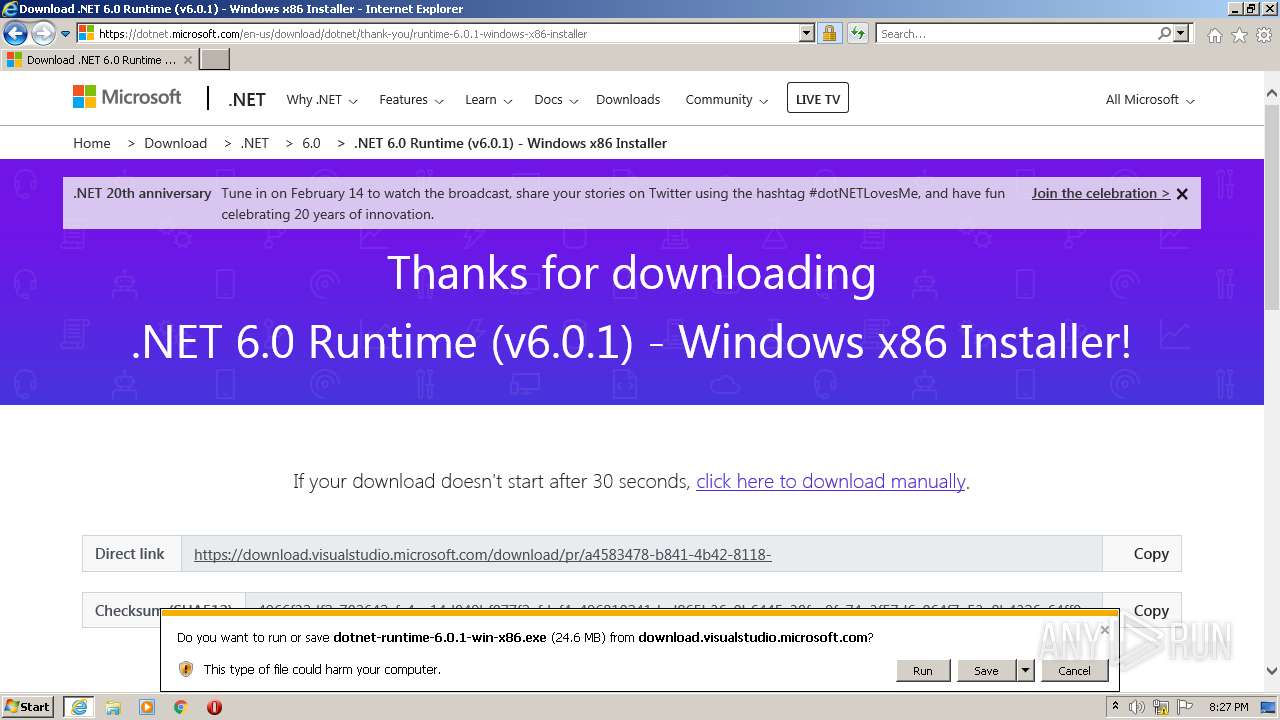Click the scrollbar up arrow
Image resolution: width=1280 pixels, height=720 pixels.
(1272, 95)
